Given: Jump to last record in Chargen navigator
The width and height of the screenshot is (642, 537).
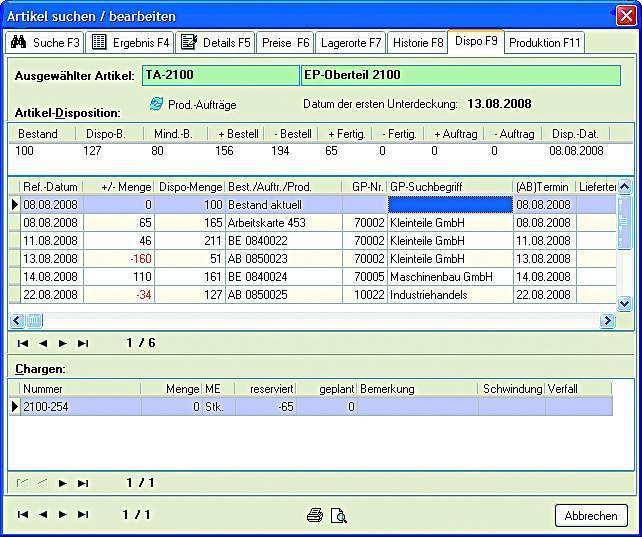Looking at the screenshot, I should (83, 483).
